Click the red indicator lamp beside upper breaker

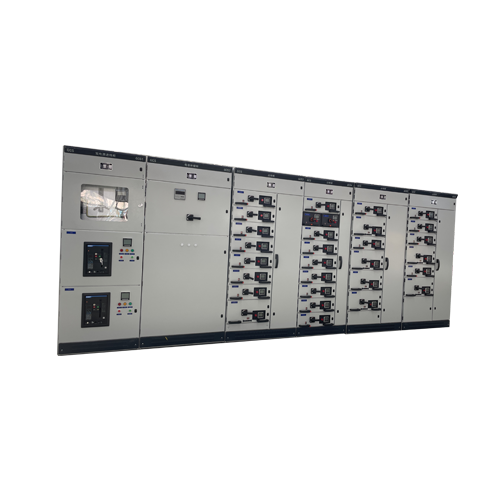pyautogui.click(x=122, y=250)
